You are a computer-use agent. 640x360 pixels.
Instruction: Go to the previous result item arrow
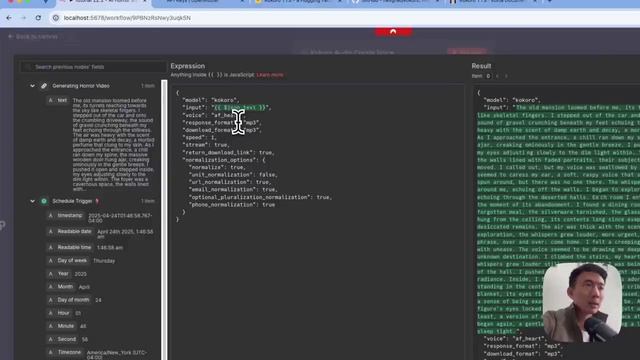pos(497,76)
